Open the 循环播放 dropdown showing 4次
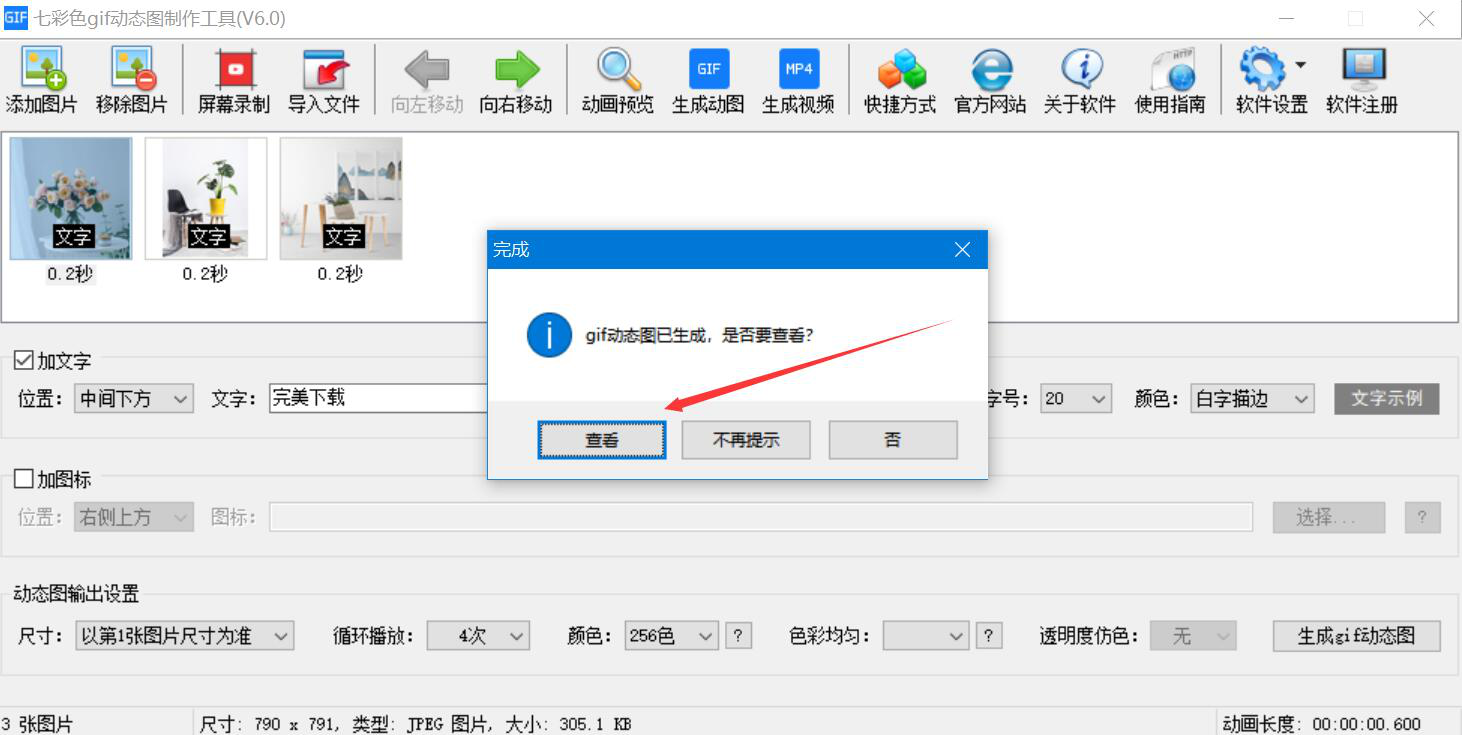Screen dimensions: 1462x735 click(x=478, y=636)
